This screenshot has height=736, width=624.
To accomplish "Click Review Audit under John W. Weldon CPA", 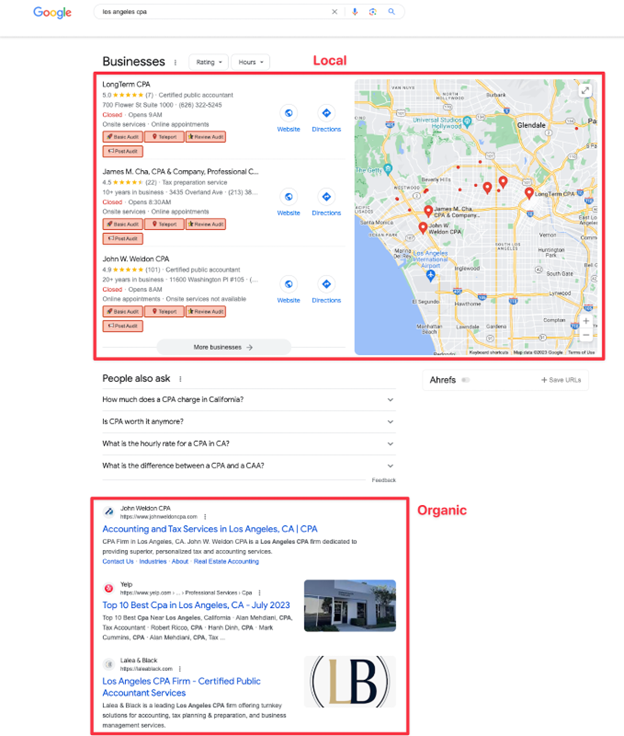I will (x=206, y=311).
